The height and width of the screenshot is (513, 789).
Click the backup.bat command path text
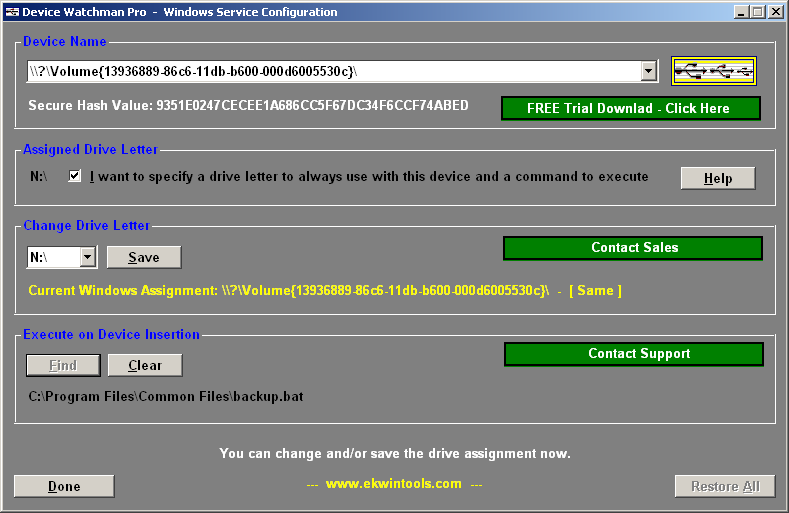166,397
